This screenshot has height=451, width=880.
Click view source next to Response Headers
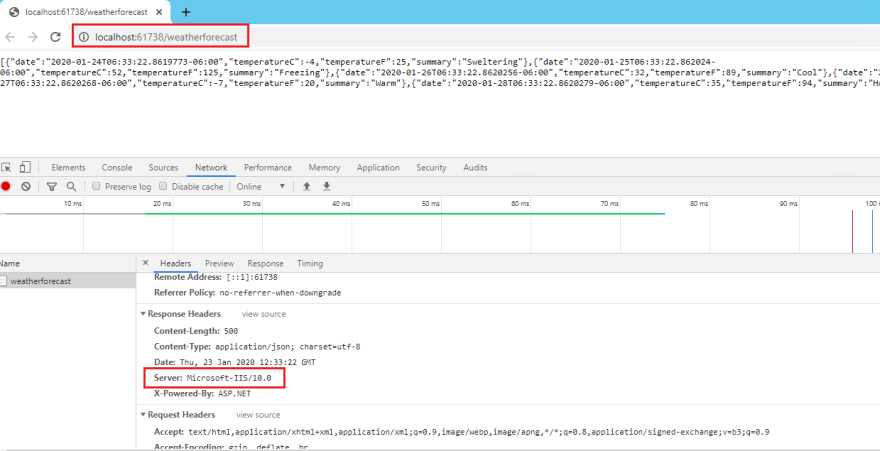(x=263, y=314)
